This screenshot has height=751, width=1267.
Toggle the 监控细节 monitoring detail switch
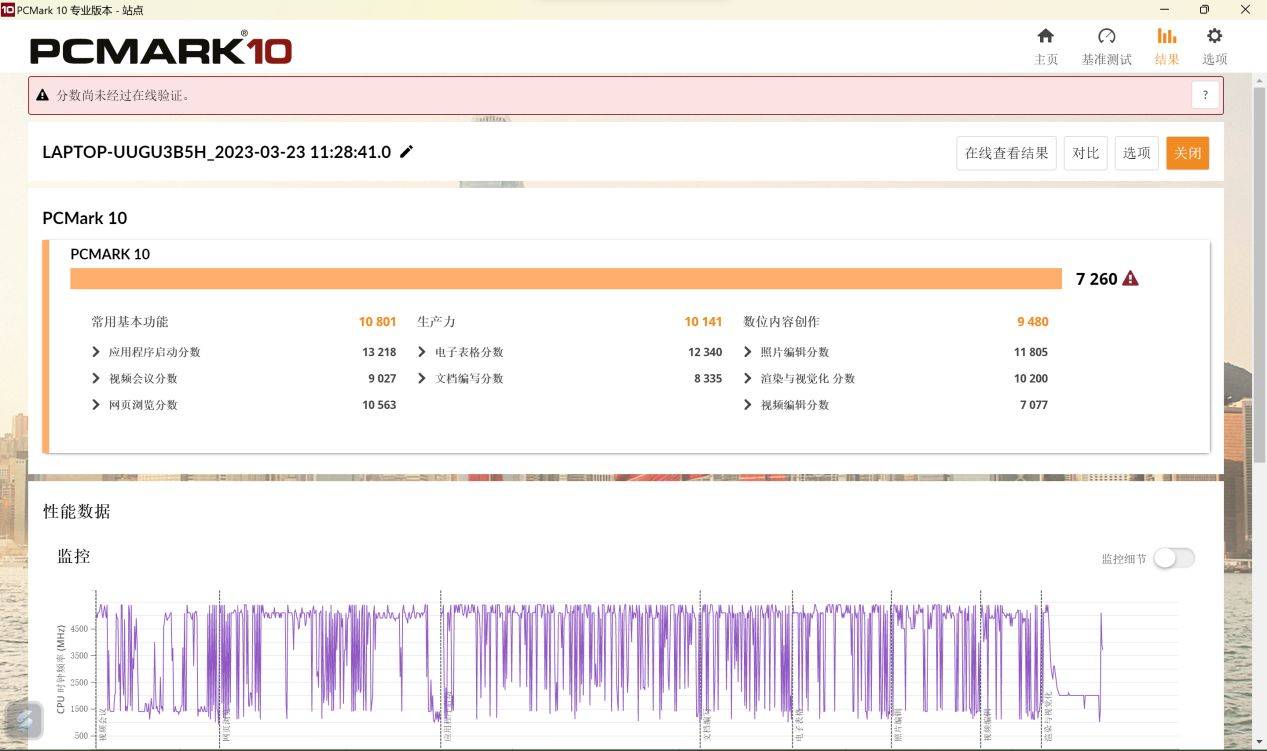[x=1174, y=558]
